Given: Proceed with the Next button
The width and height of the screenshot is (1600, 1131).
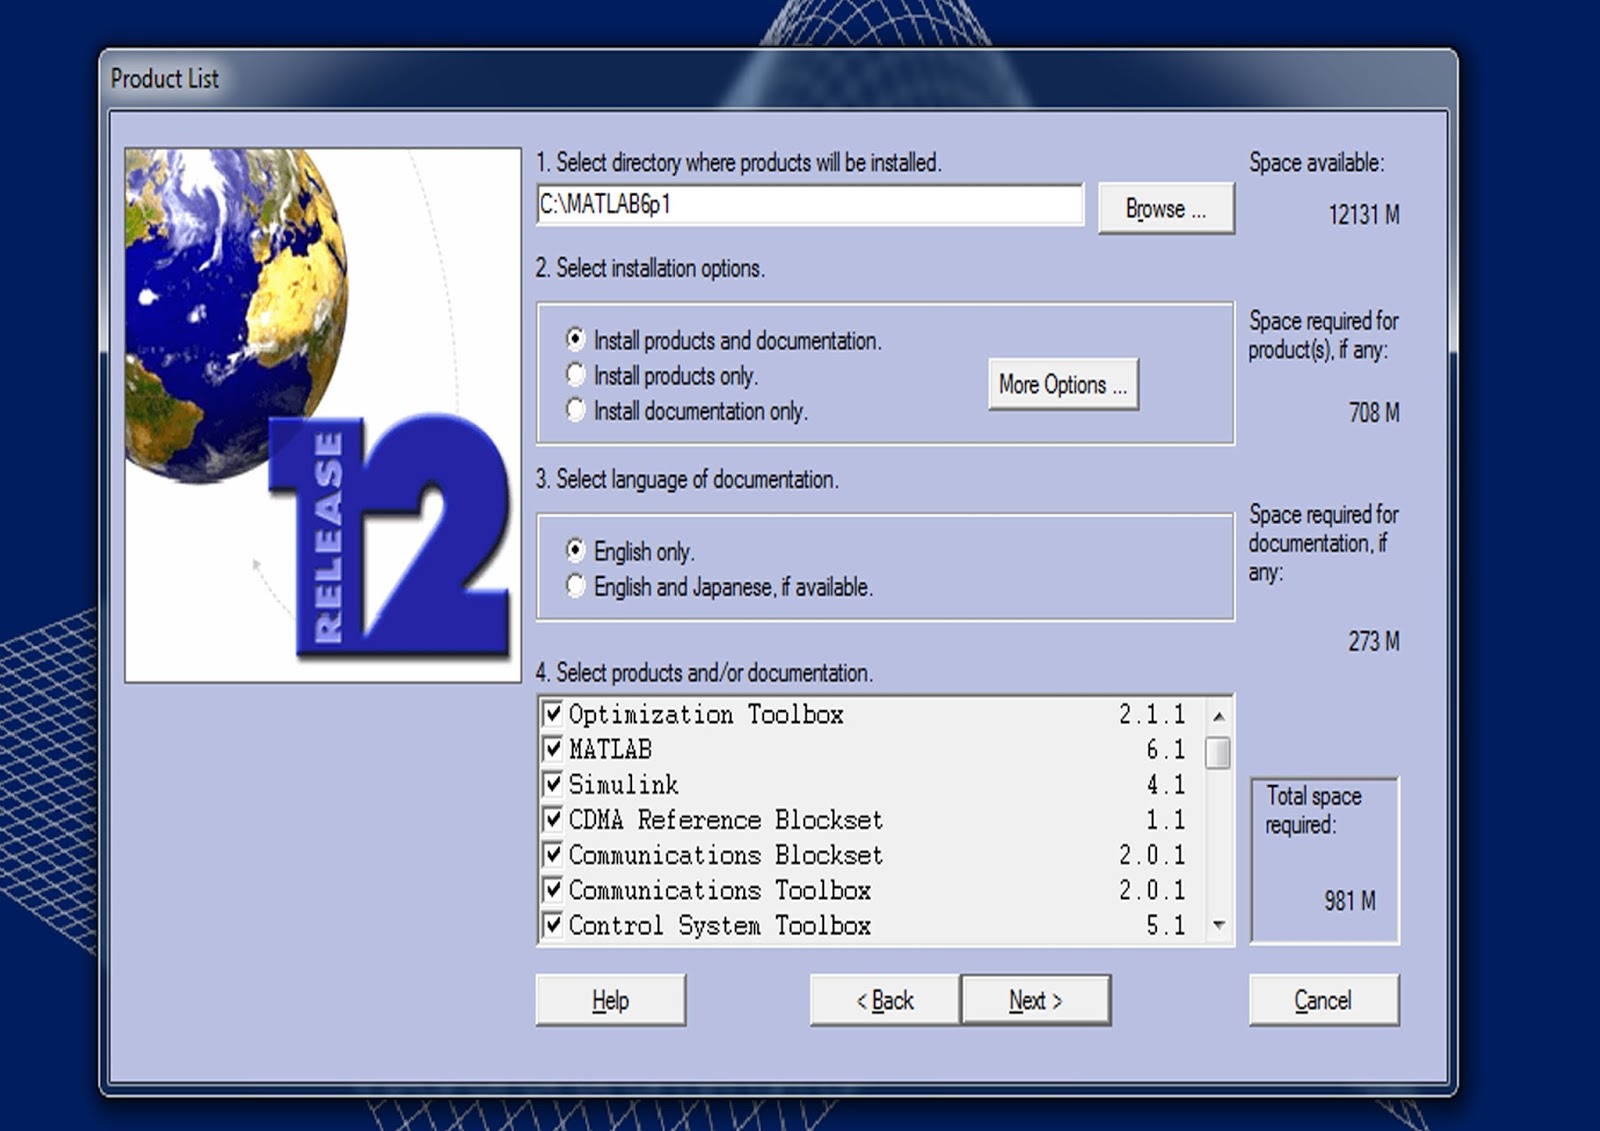Looking at the screenshot, I should tap(1036, 1000).
